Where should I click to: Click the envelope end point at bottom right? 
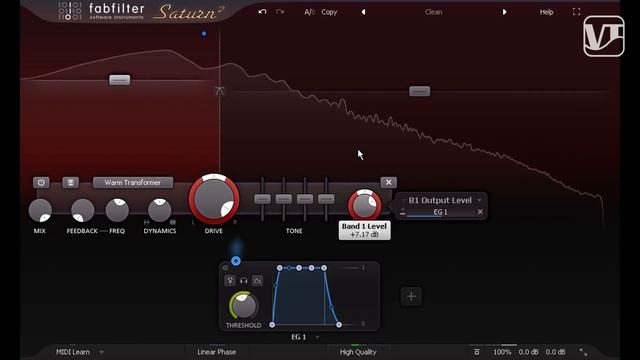pos(339,325)
